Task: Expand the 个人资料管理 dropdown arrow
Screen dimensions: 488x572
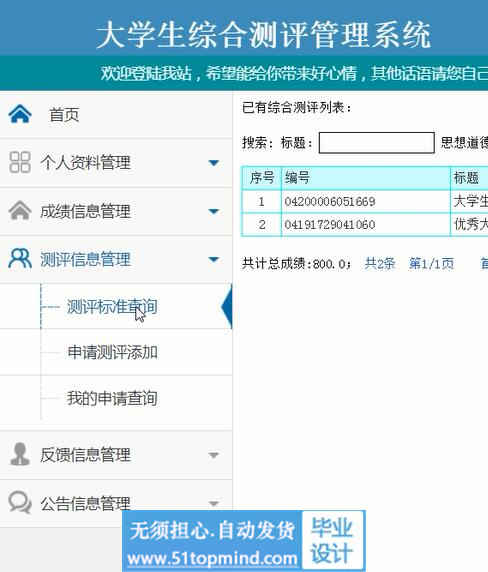Action: (x=214, y=163)
